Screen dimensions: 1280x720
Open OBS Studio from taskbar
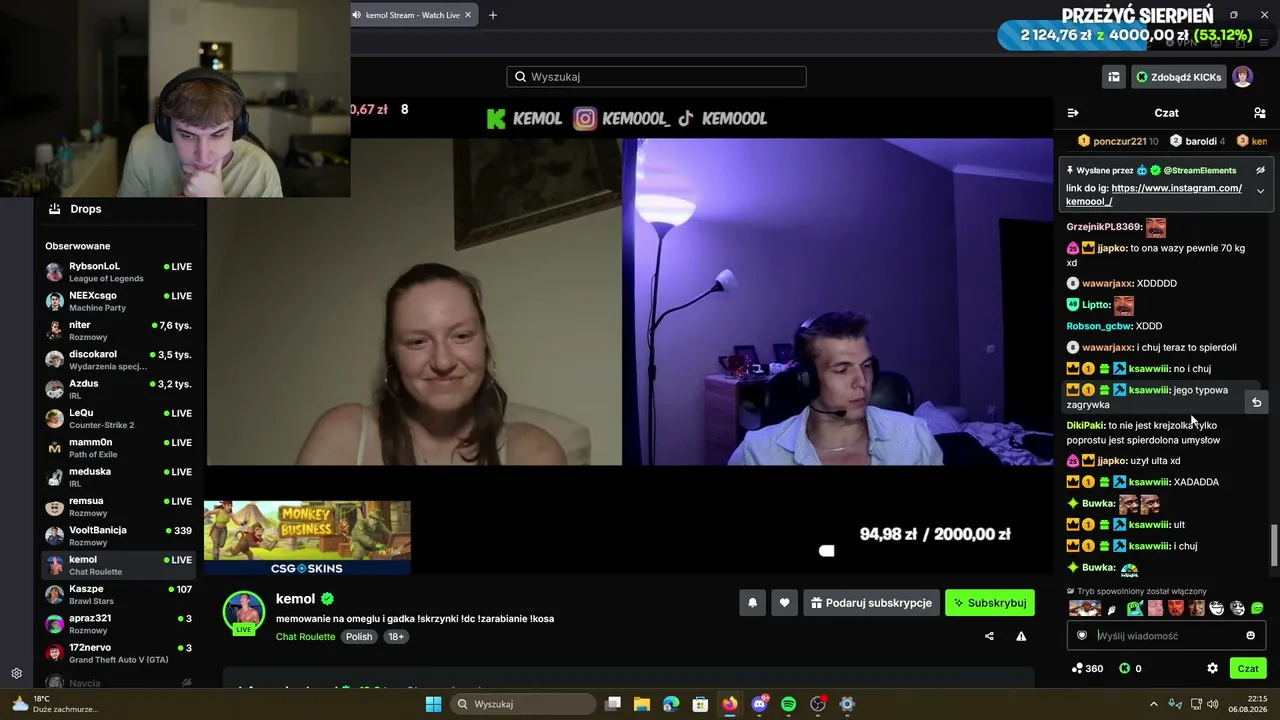pyautogui.click(x=818, y=704)
